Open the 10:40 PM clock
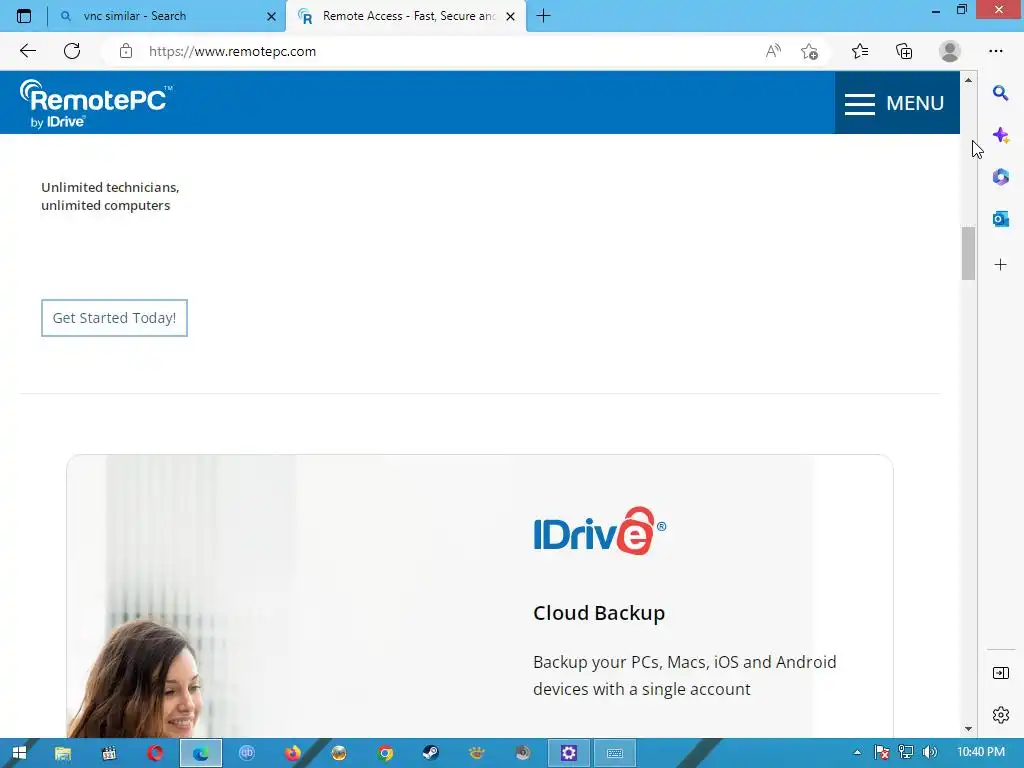This screenshot has height=768, width=1024. click(x=981, y=752)
